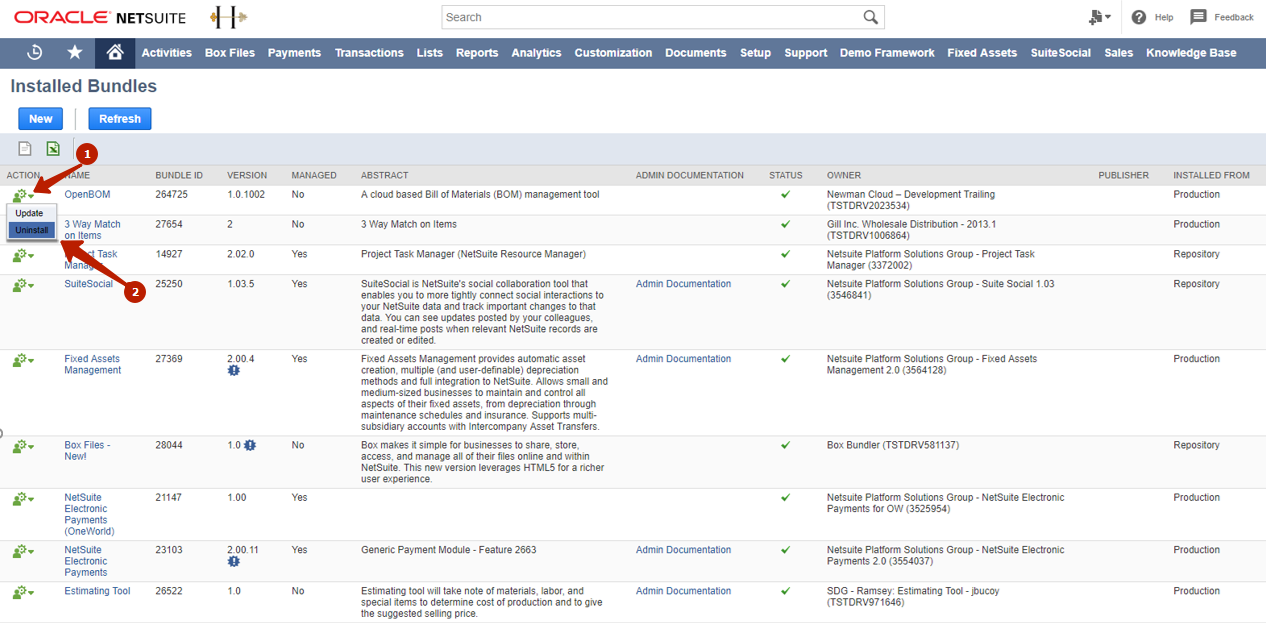Open Admin Documentation for Estimating Tool

click(684, 591)
